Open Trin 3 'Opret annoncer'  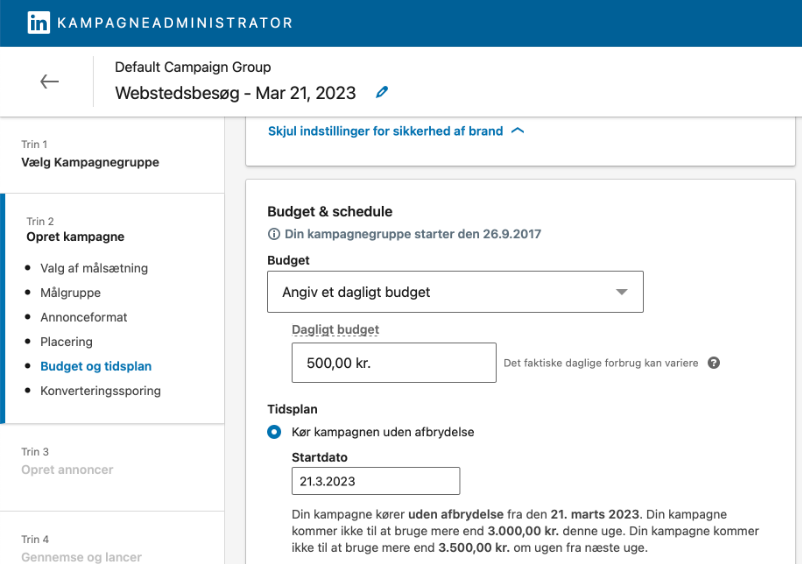point(67,469)
